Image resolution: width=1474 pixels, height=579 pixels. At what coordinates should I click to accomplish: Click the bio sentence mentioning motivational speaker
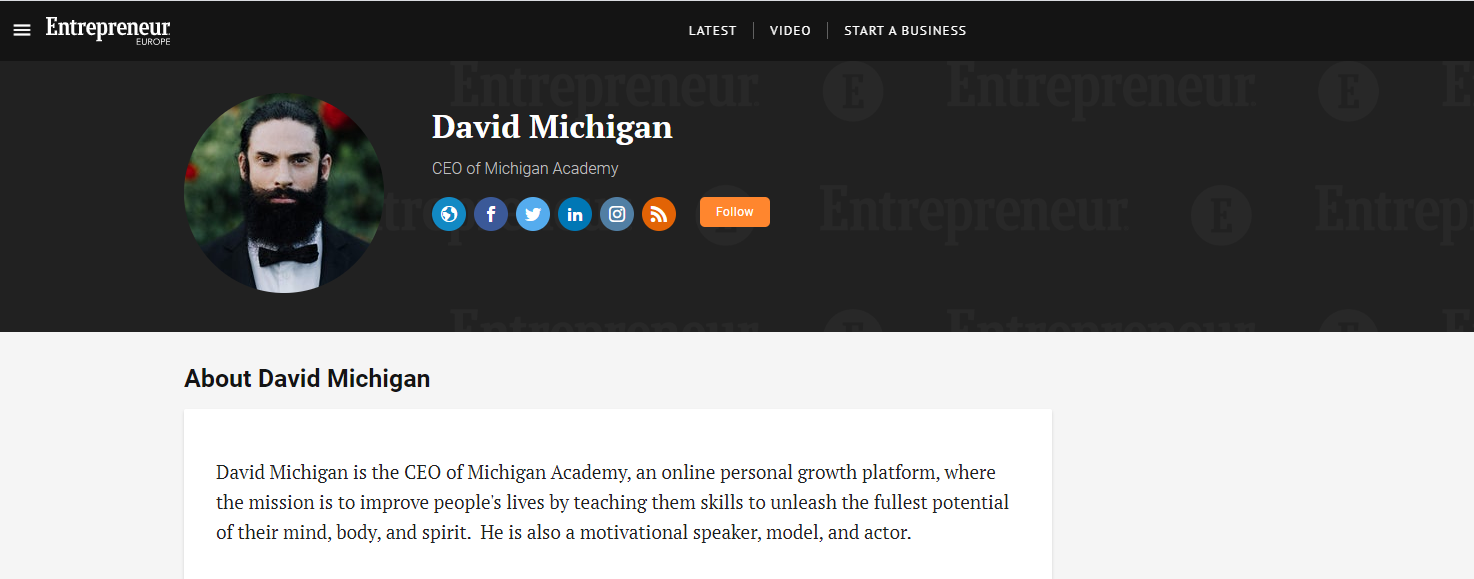pyautogui.click(x=696, y=532)
